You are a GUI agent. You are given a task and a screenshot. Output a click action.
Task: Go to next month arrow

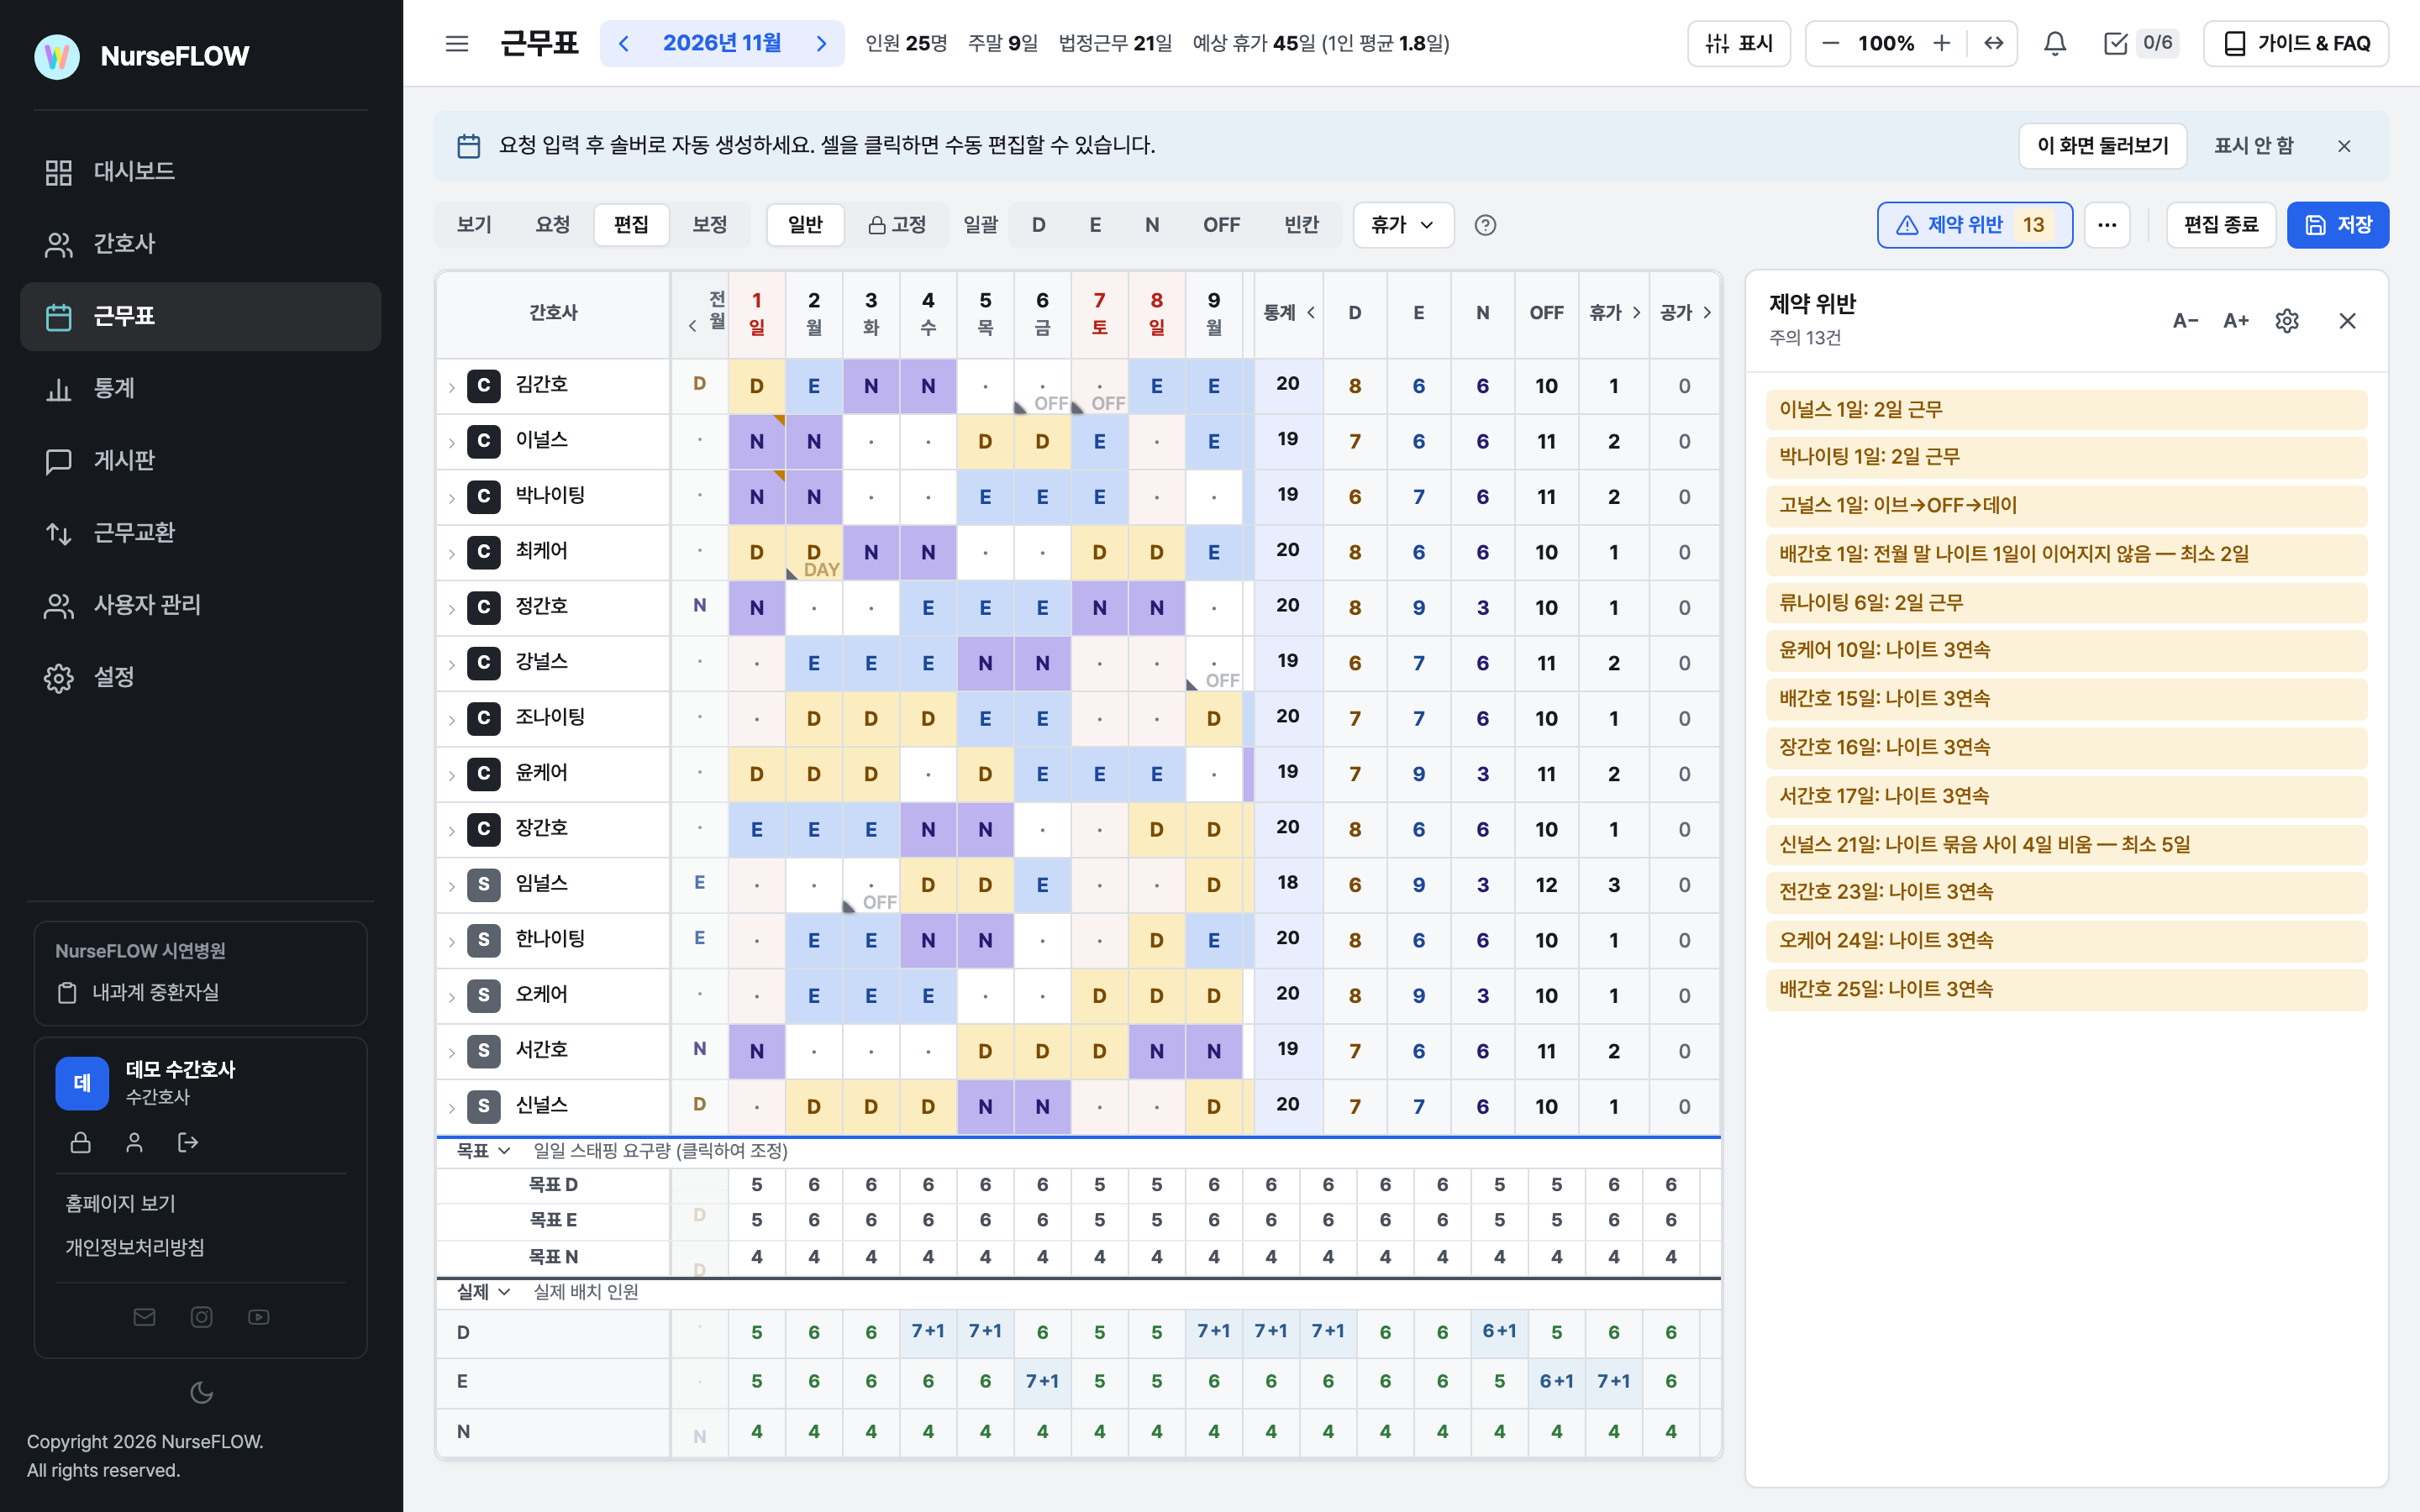(x=821, y=43)
